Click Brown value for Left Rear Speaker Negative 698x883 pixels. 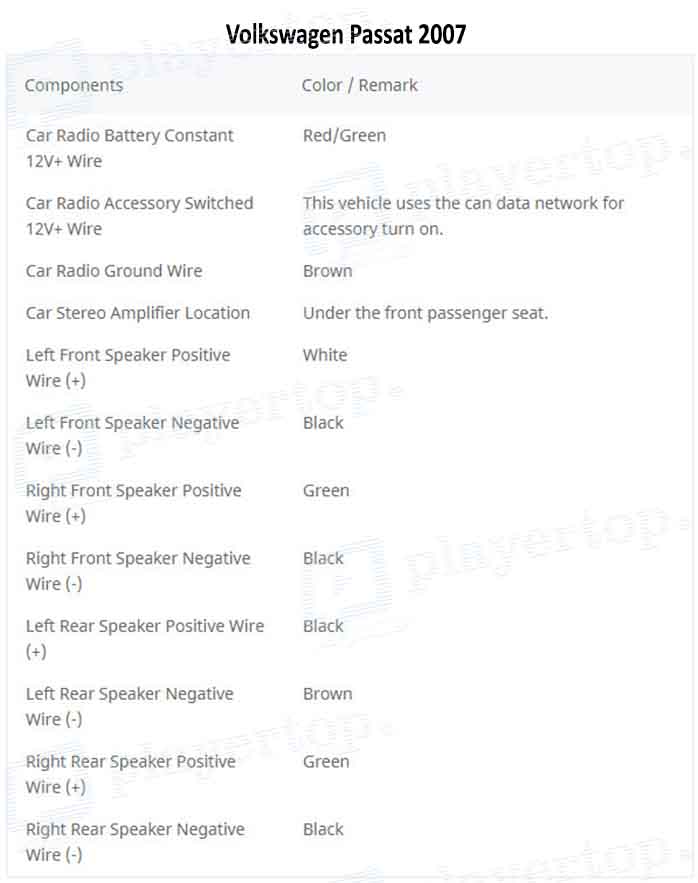tap(327, 694)
